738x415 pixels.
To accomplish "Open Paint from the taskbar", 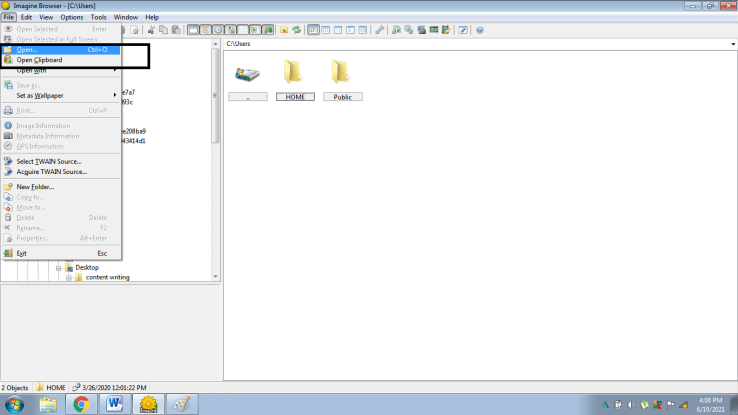I will click(x=182, y=404).
